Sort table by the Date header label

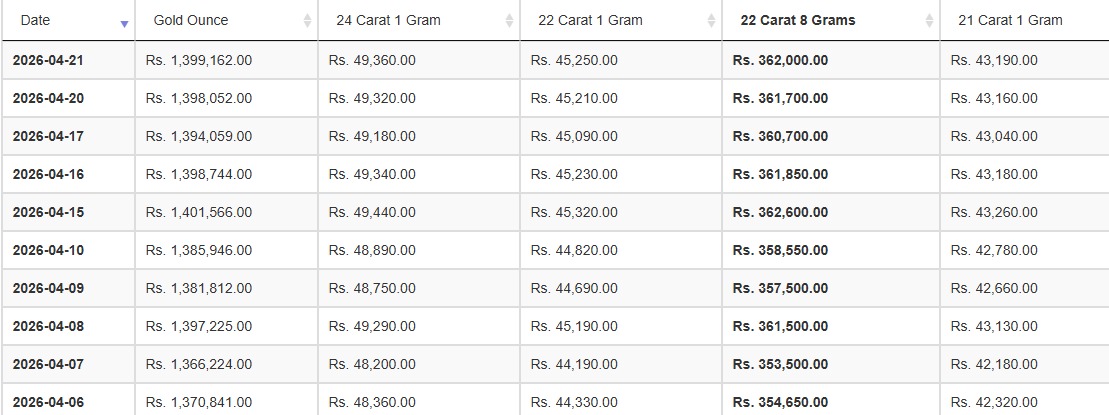coord(35,20)
